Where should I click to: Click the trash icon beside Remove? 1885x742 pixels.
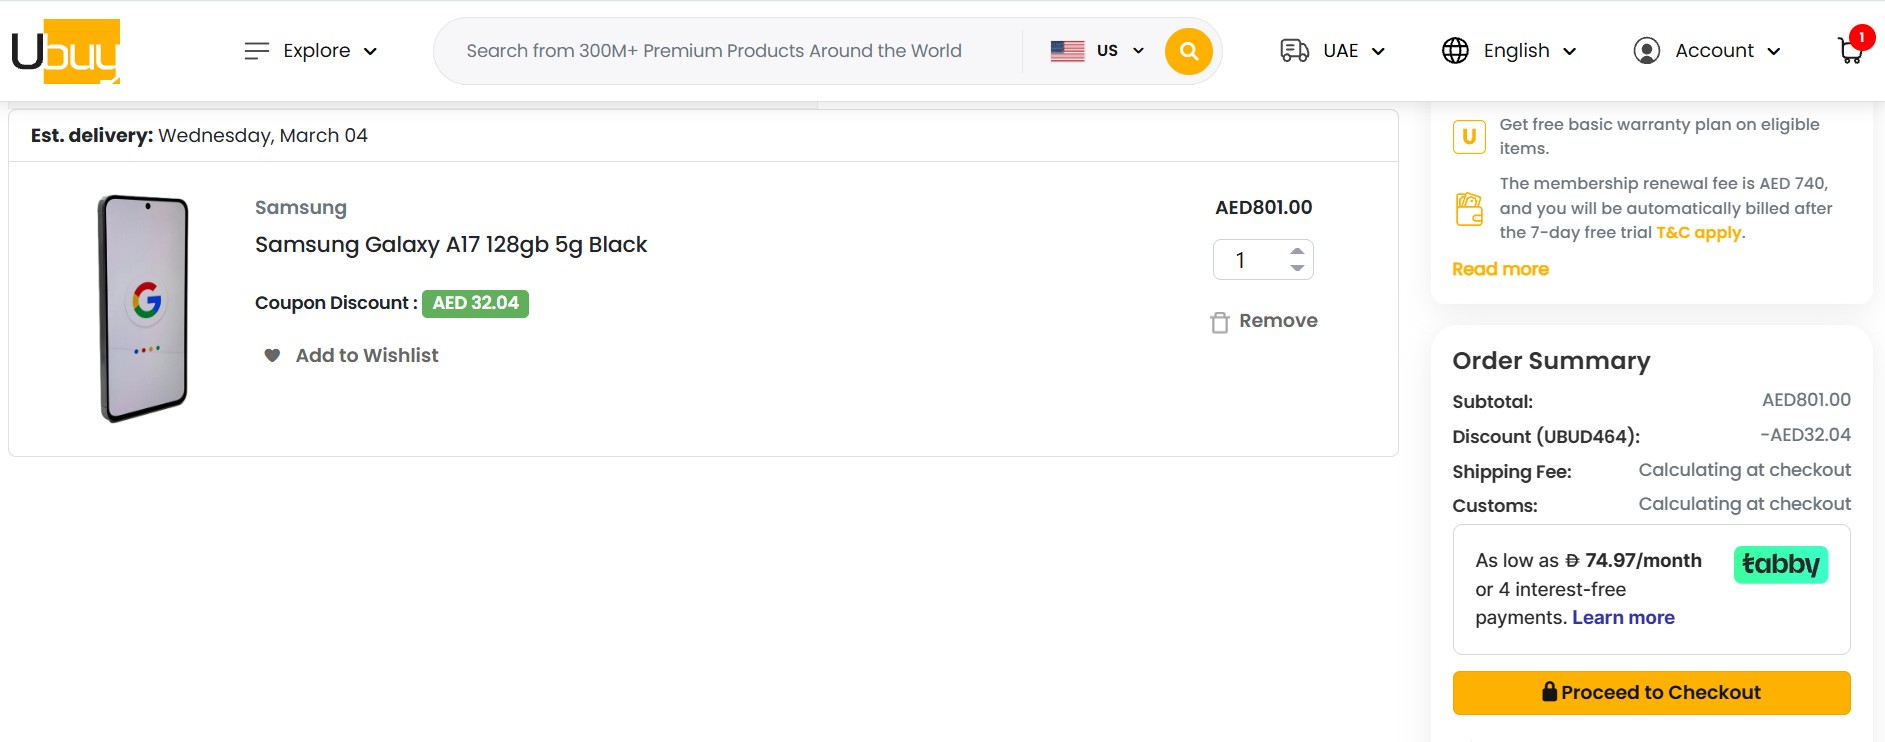coord(1219,322)
